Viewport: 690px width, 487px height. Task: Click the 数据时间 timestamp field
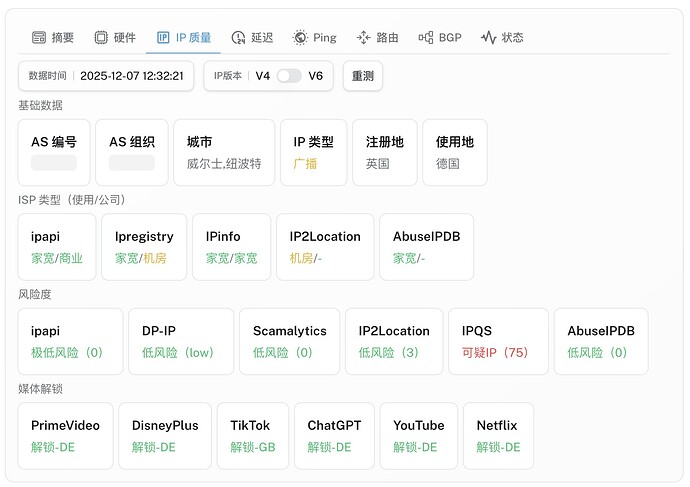[x=106, y=76]
